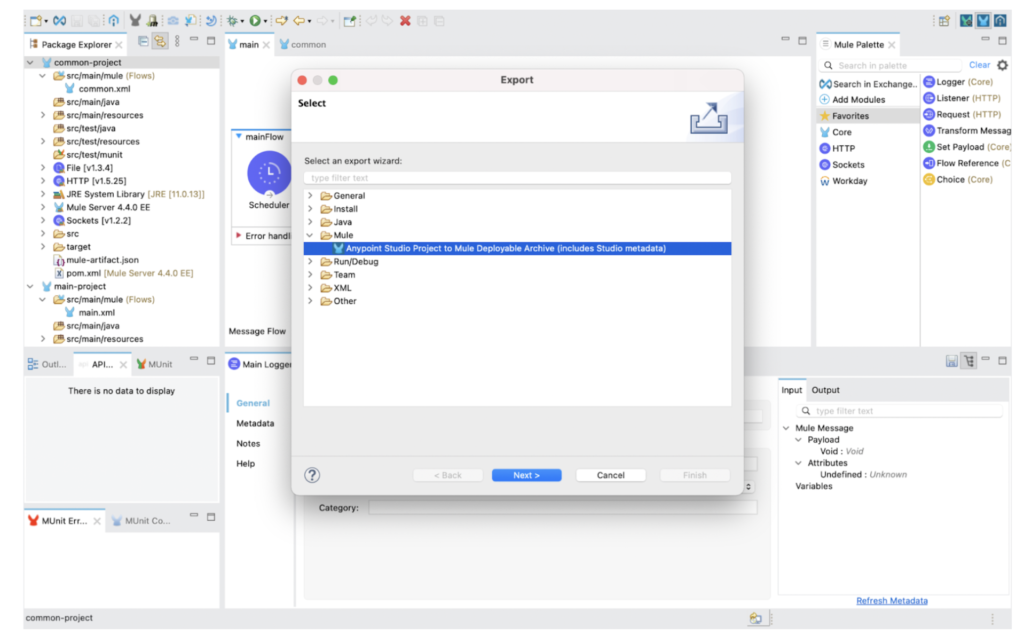Switch to the common editor tab

tap(303, 44)
